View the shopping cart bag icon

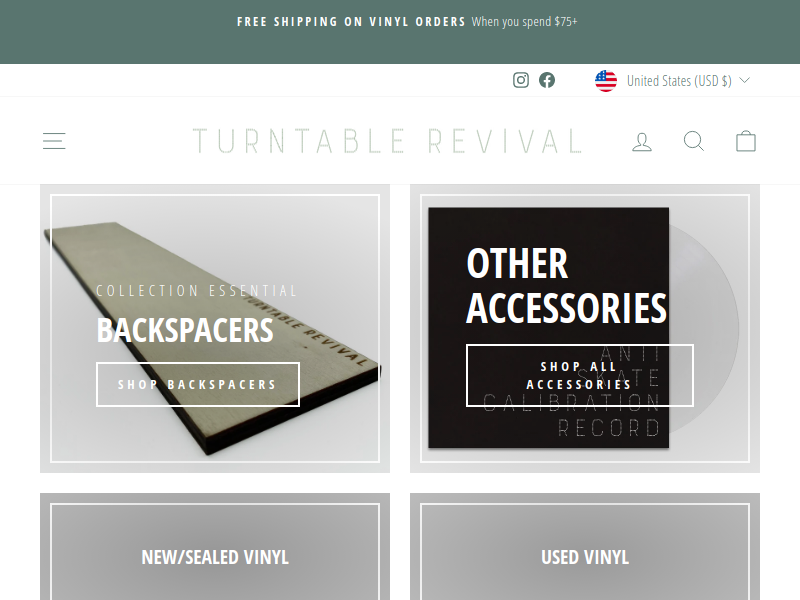746,141
